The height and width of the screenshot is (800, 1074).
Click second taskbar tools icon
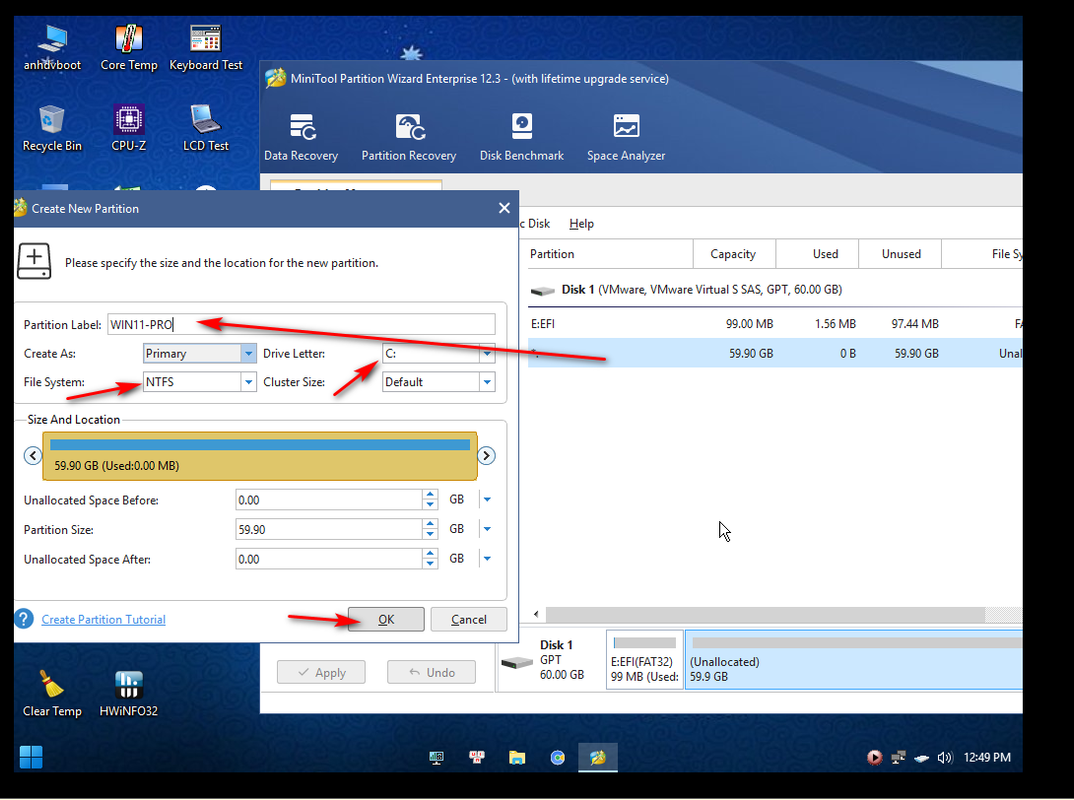click(x=477, y=757)
